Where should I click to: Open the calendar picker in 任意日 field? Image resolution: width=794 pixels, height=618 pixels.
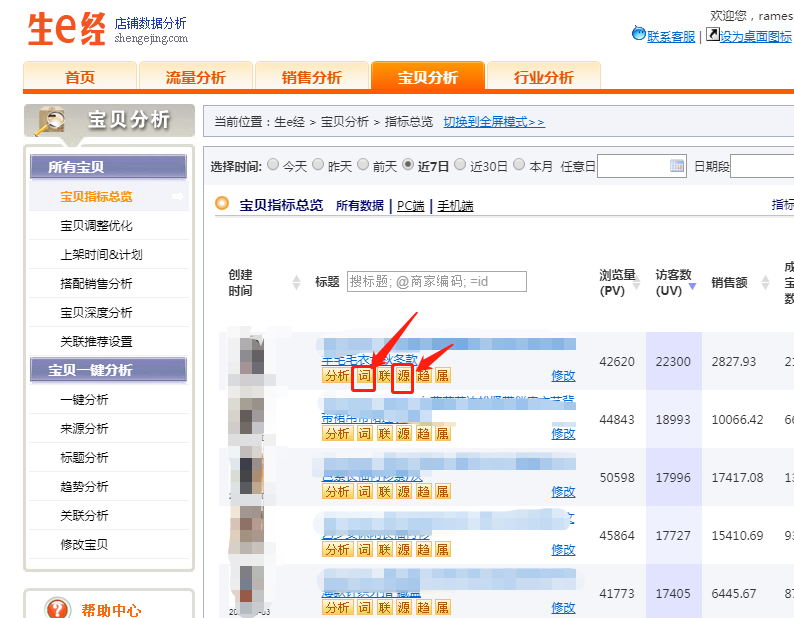coord(677,166)
